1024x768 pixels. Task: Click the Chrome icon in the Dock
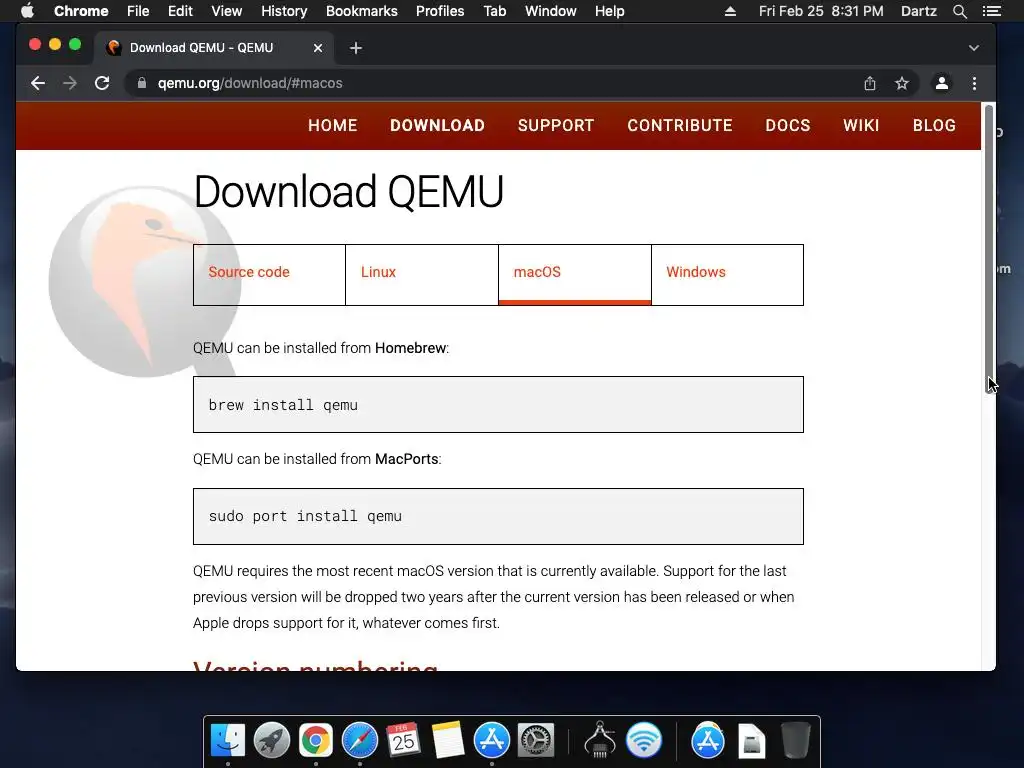pyautogui.click(x=315, y=741)
